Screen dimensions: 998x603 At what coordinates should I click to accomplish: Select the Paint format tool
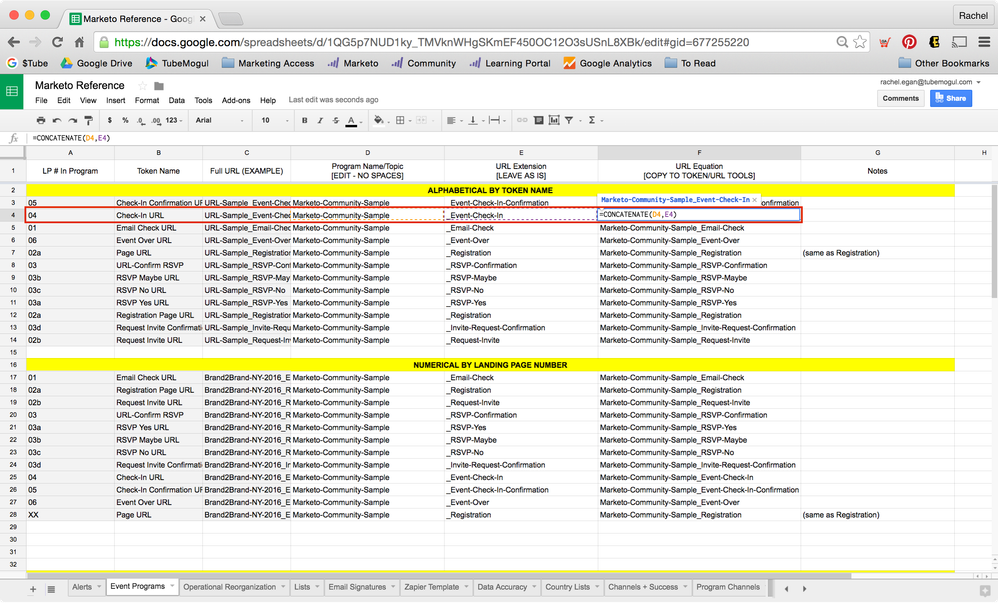point(88,120)
